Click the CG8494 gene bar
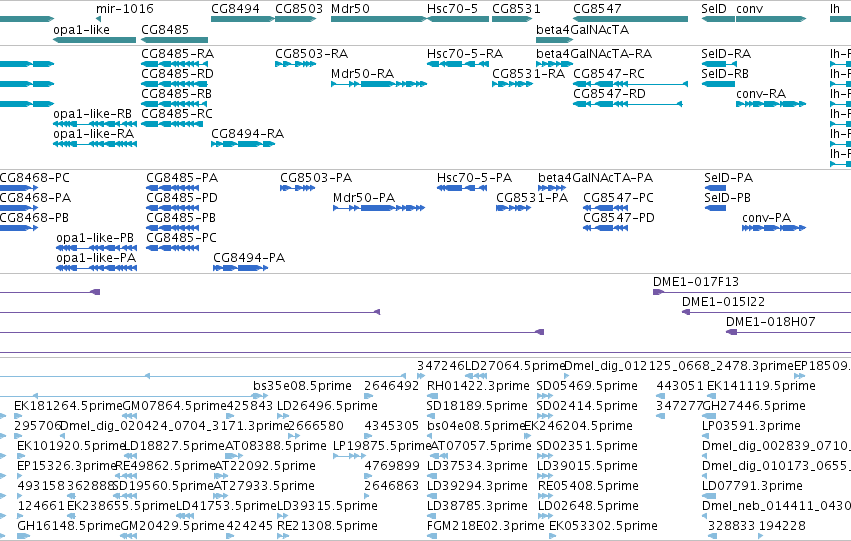Screen dimensions: 851x541 (243, 20)
